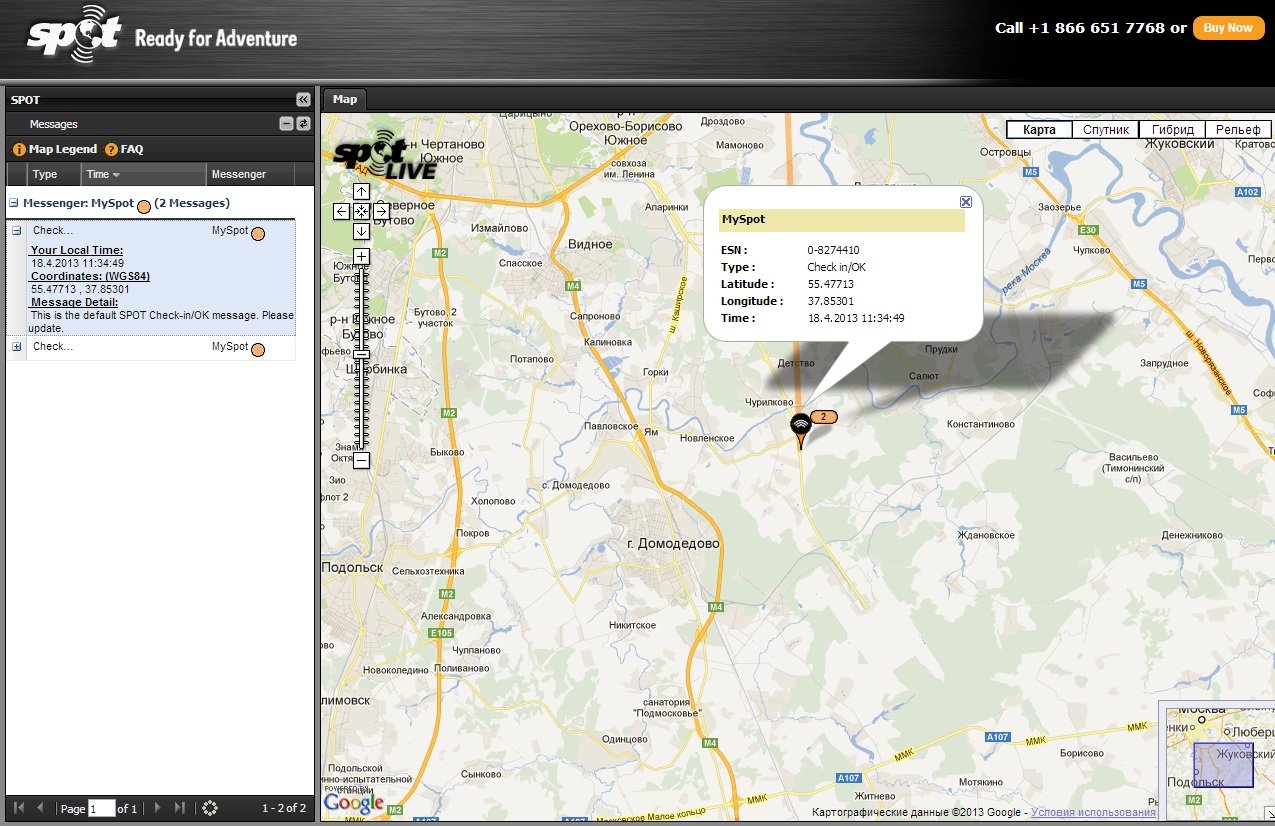This screenshot has width=1275, height=826.
Task: Click the zoom slider handle
Action: [362, 355]
